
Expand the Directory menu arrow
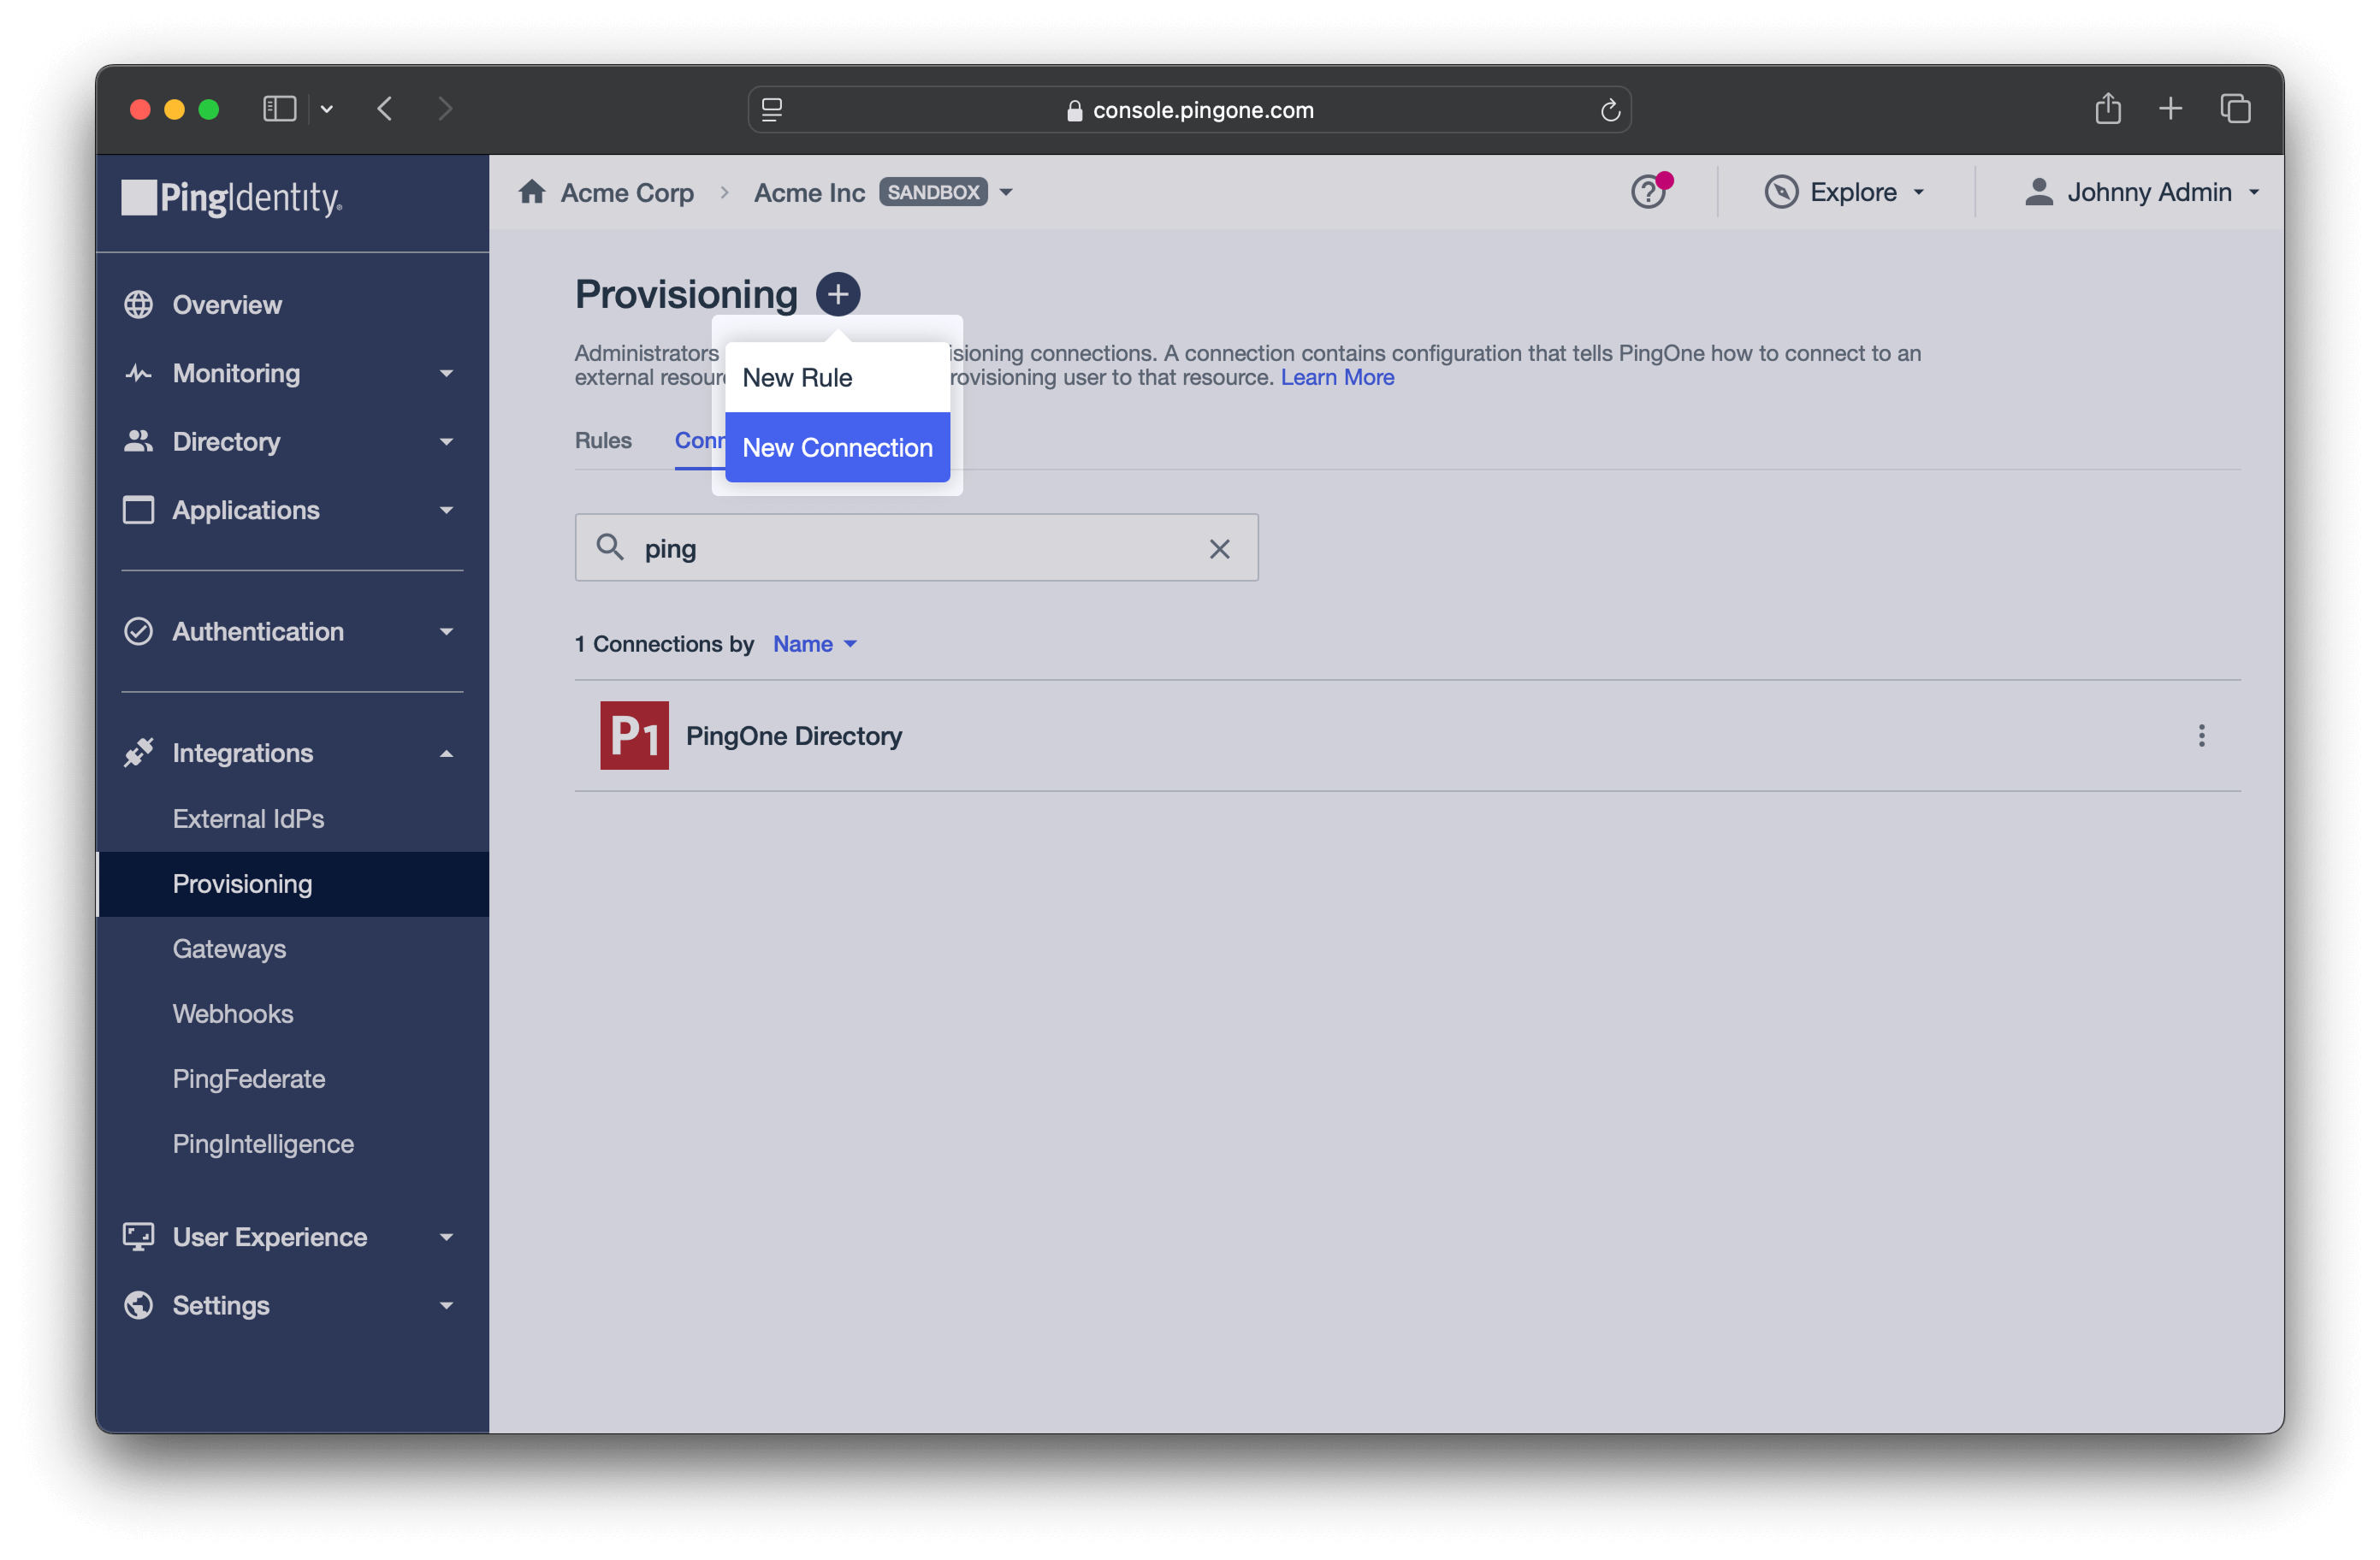[446, 442]
